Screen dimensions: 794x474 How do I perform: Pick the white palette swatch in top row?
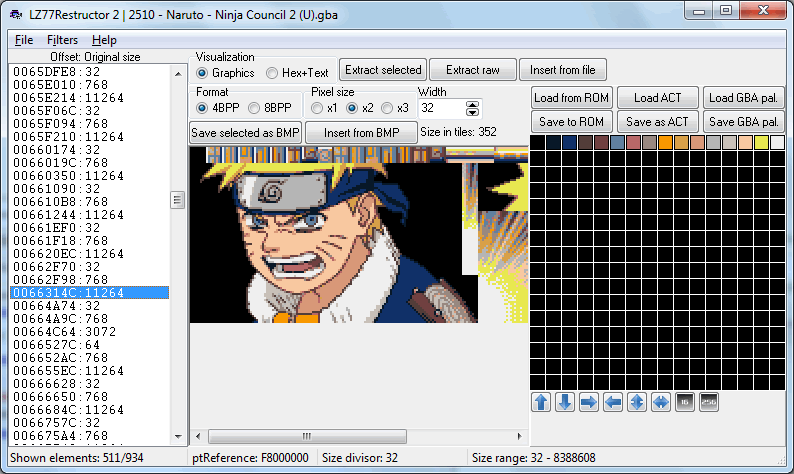point(777,142)
